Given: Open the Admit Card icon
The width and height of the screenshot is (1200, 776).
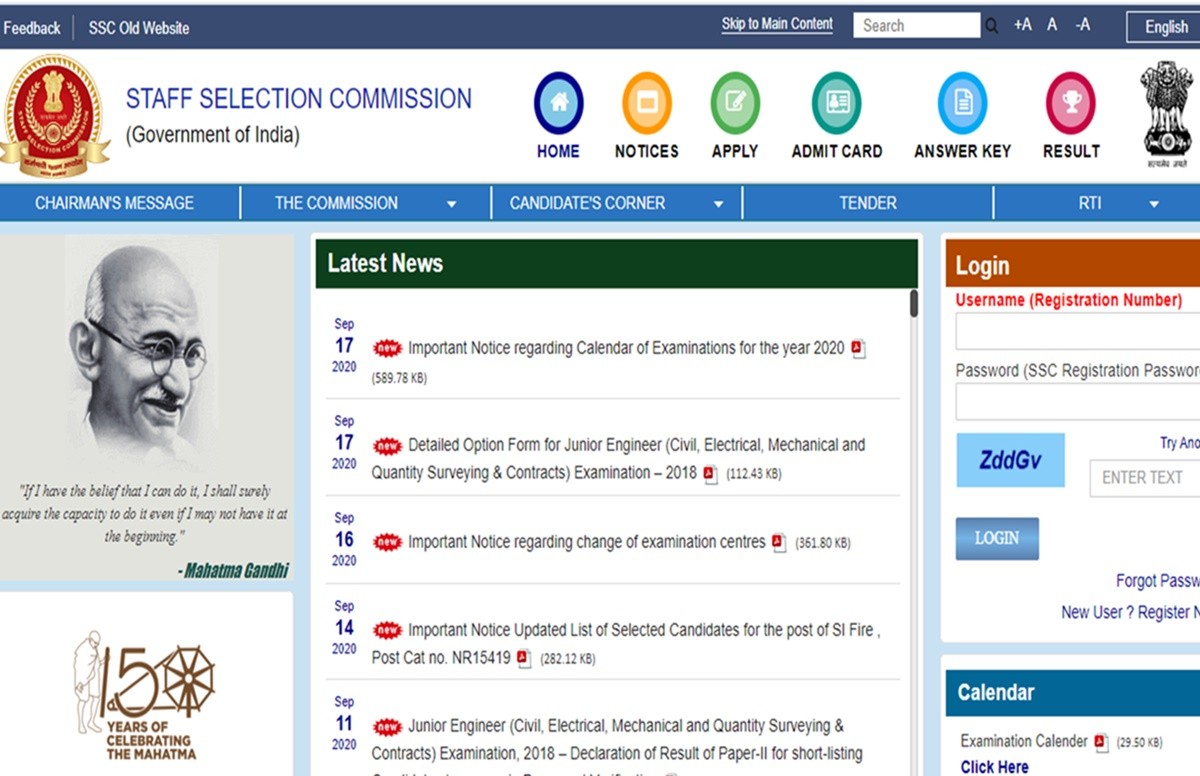Looking at the screenshot, I should tap(836, 104).
